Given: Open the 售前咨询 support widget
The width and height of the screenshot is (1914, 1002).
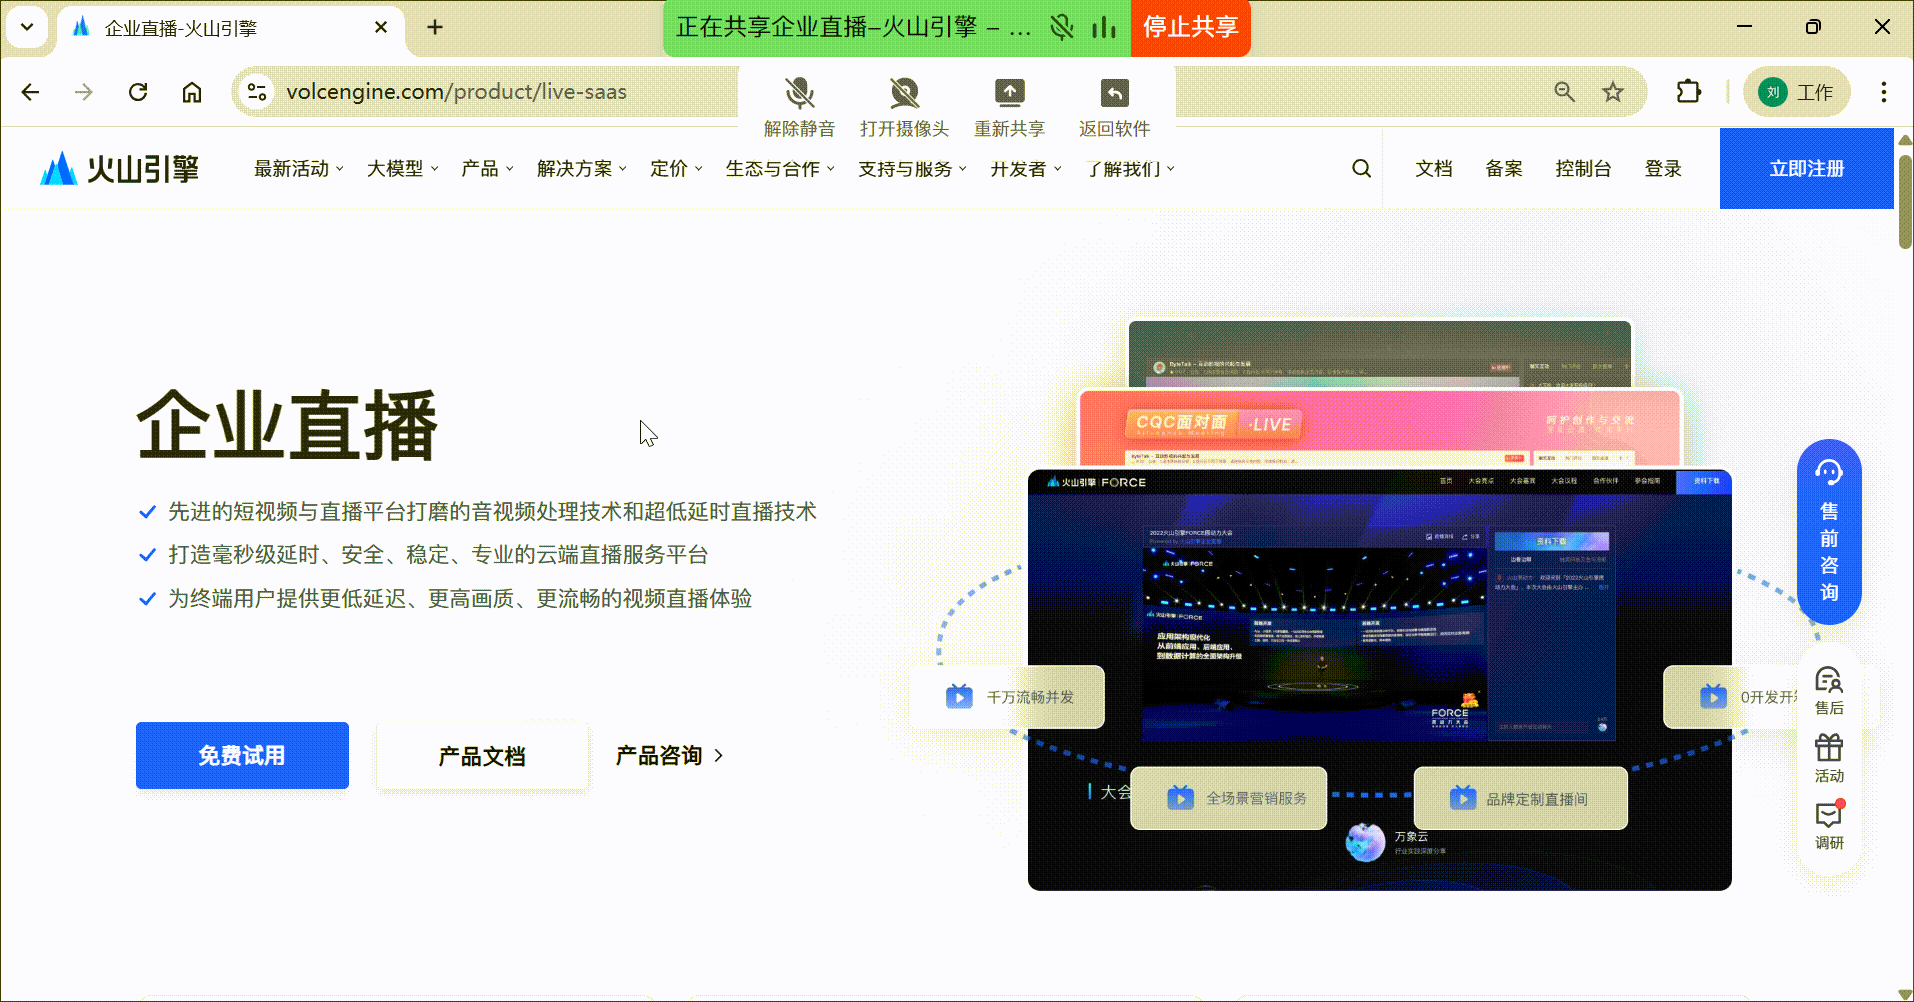Looking at the screenshot, I should coord(1829,532).
